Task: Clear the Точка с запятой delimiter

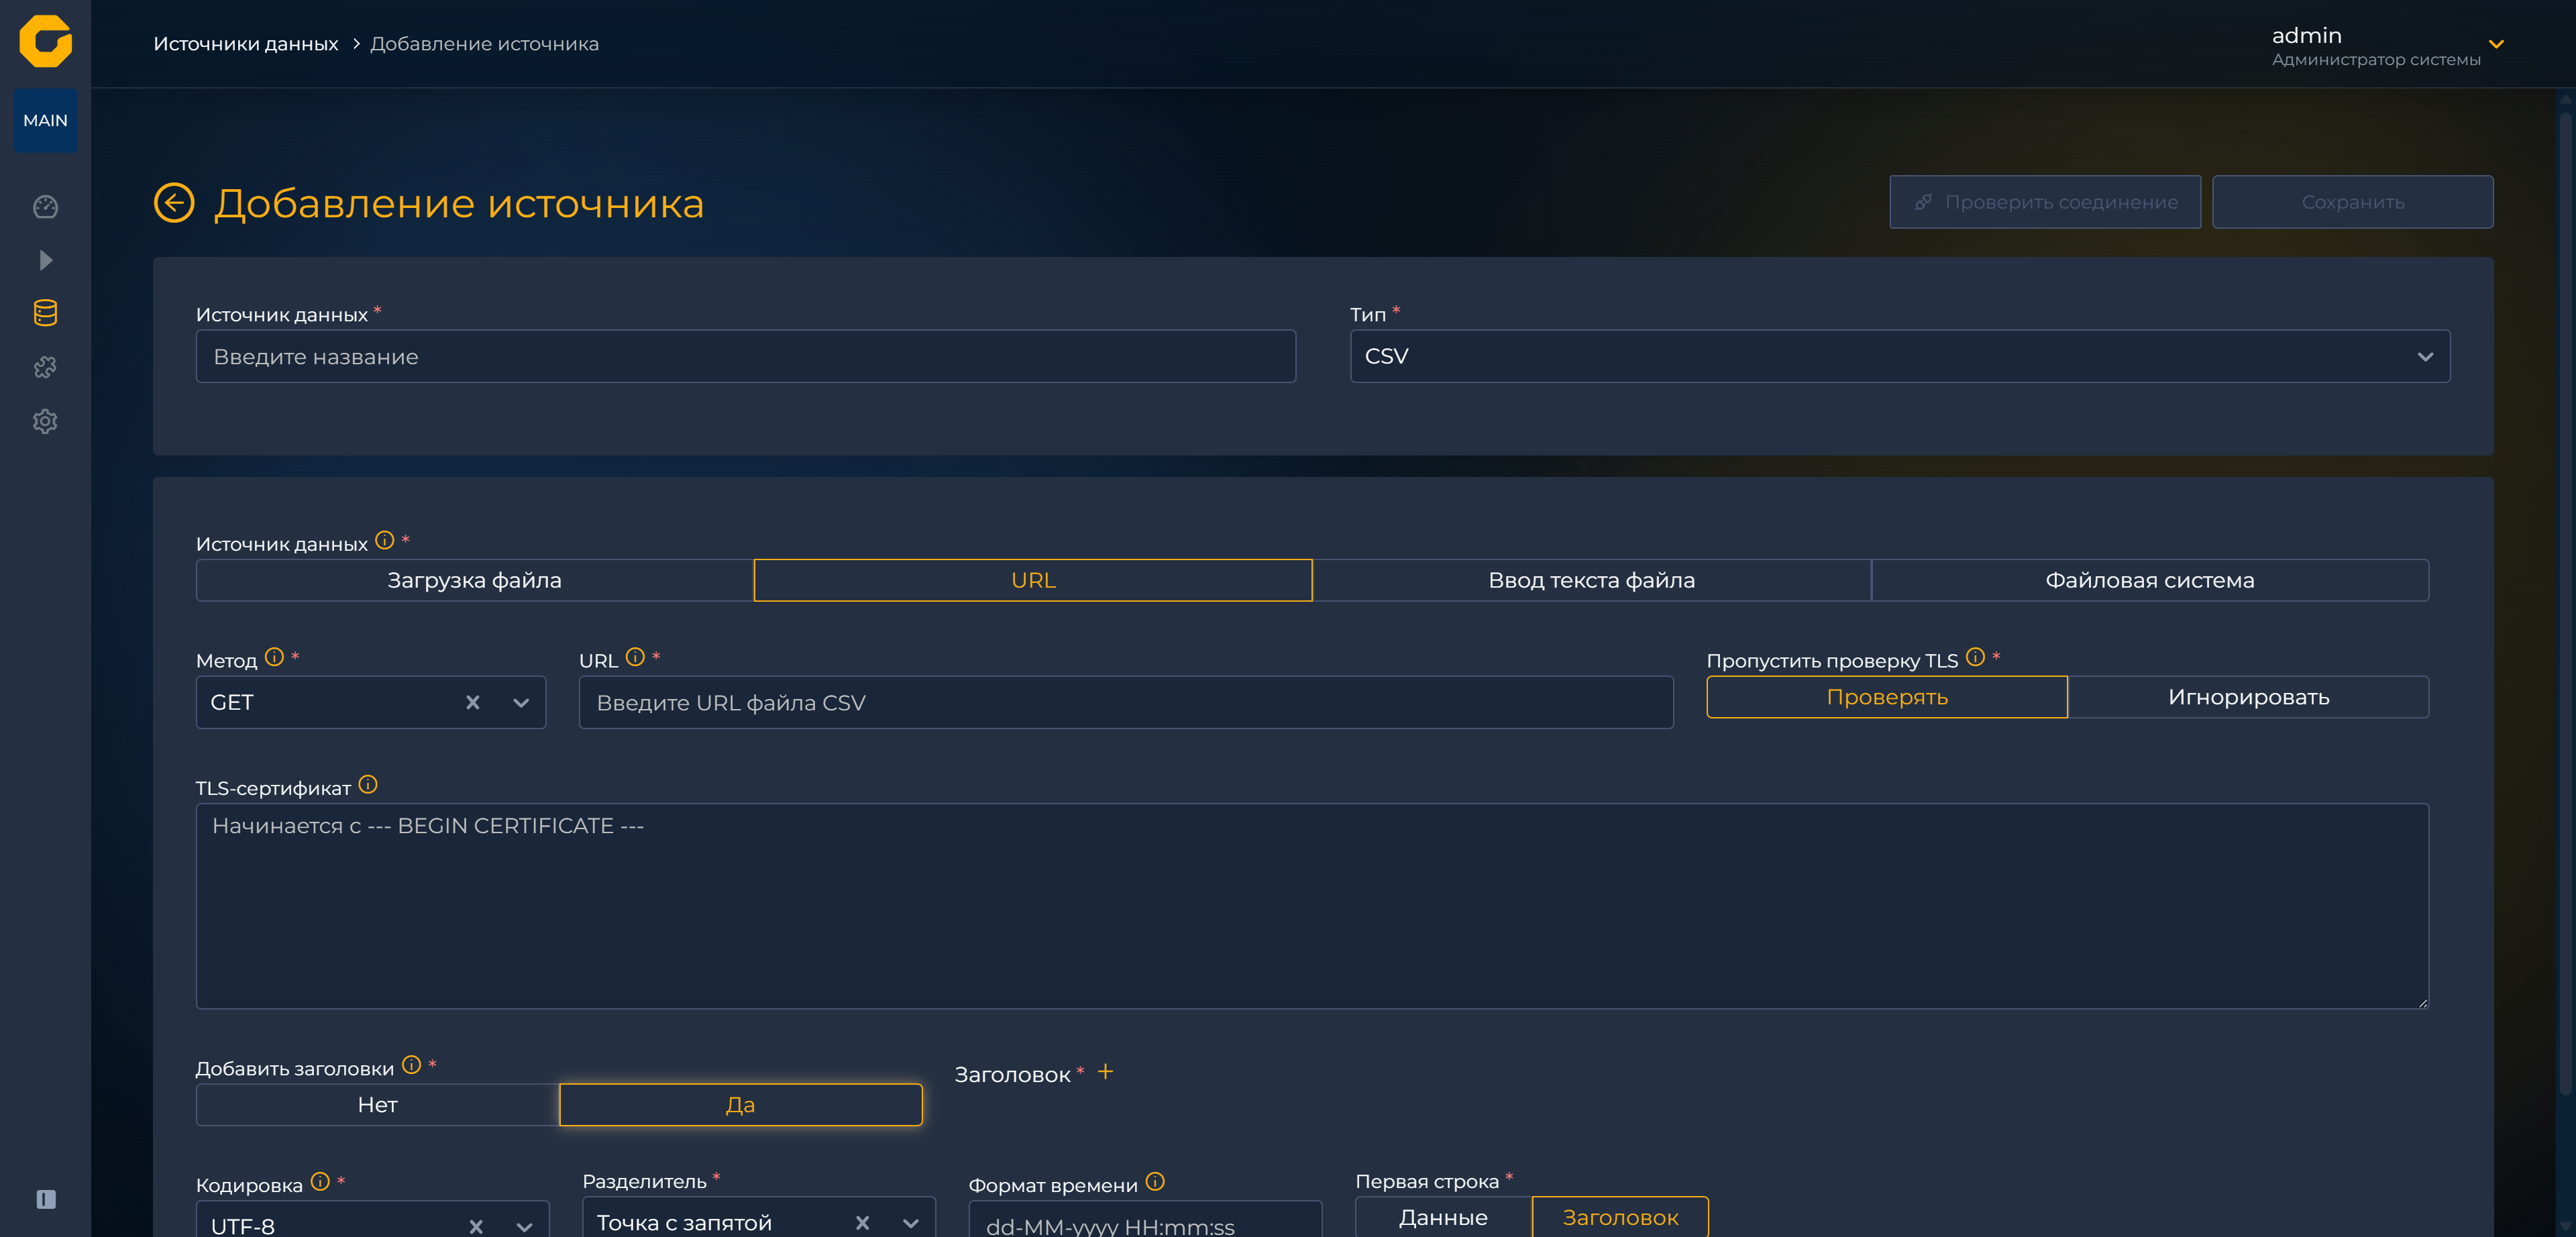Action: click(862, 1223)
